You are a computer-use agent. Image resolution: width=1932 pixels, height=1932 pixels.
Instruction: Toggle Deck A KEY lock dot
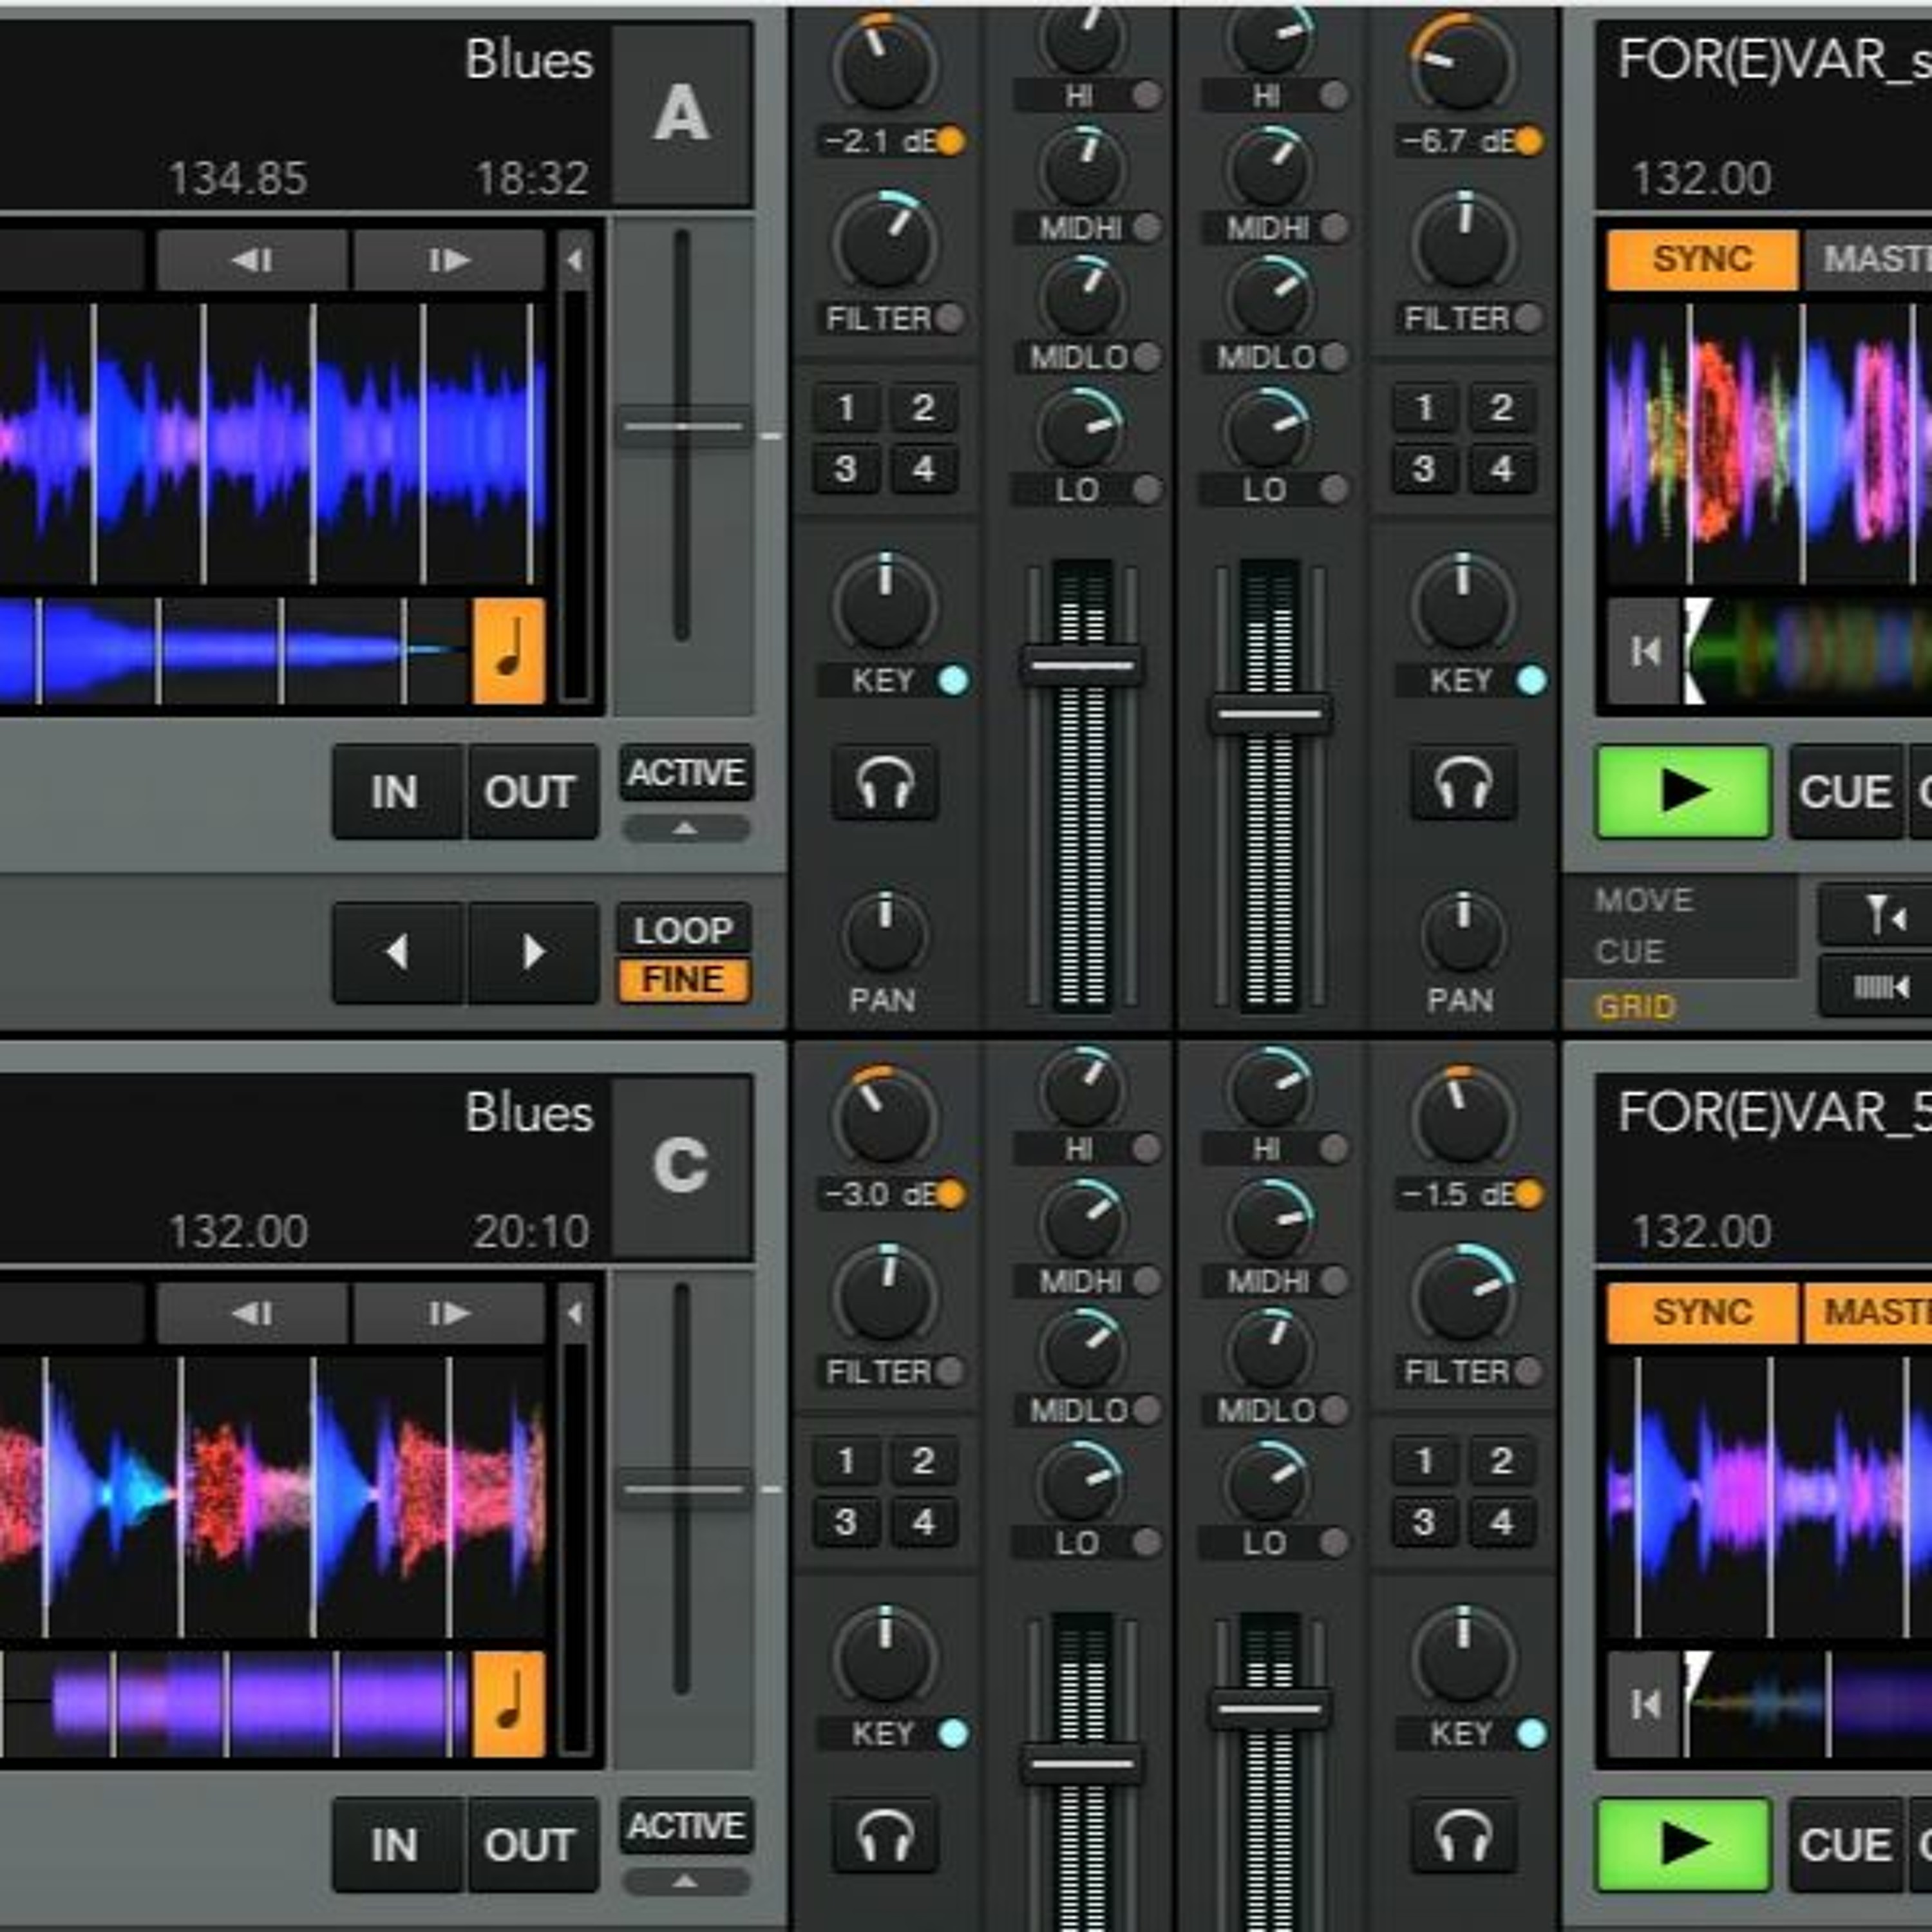click(953, 680)
